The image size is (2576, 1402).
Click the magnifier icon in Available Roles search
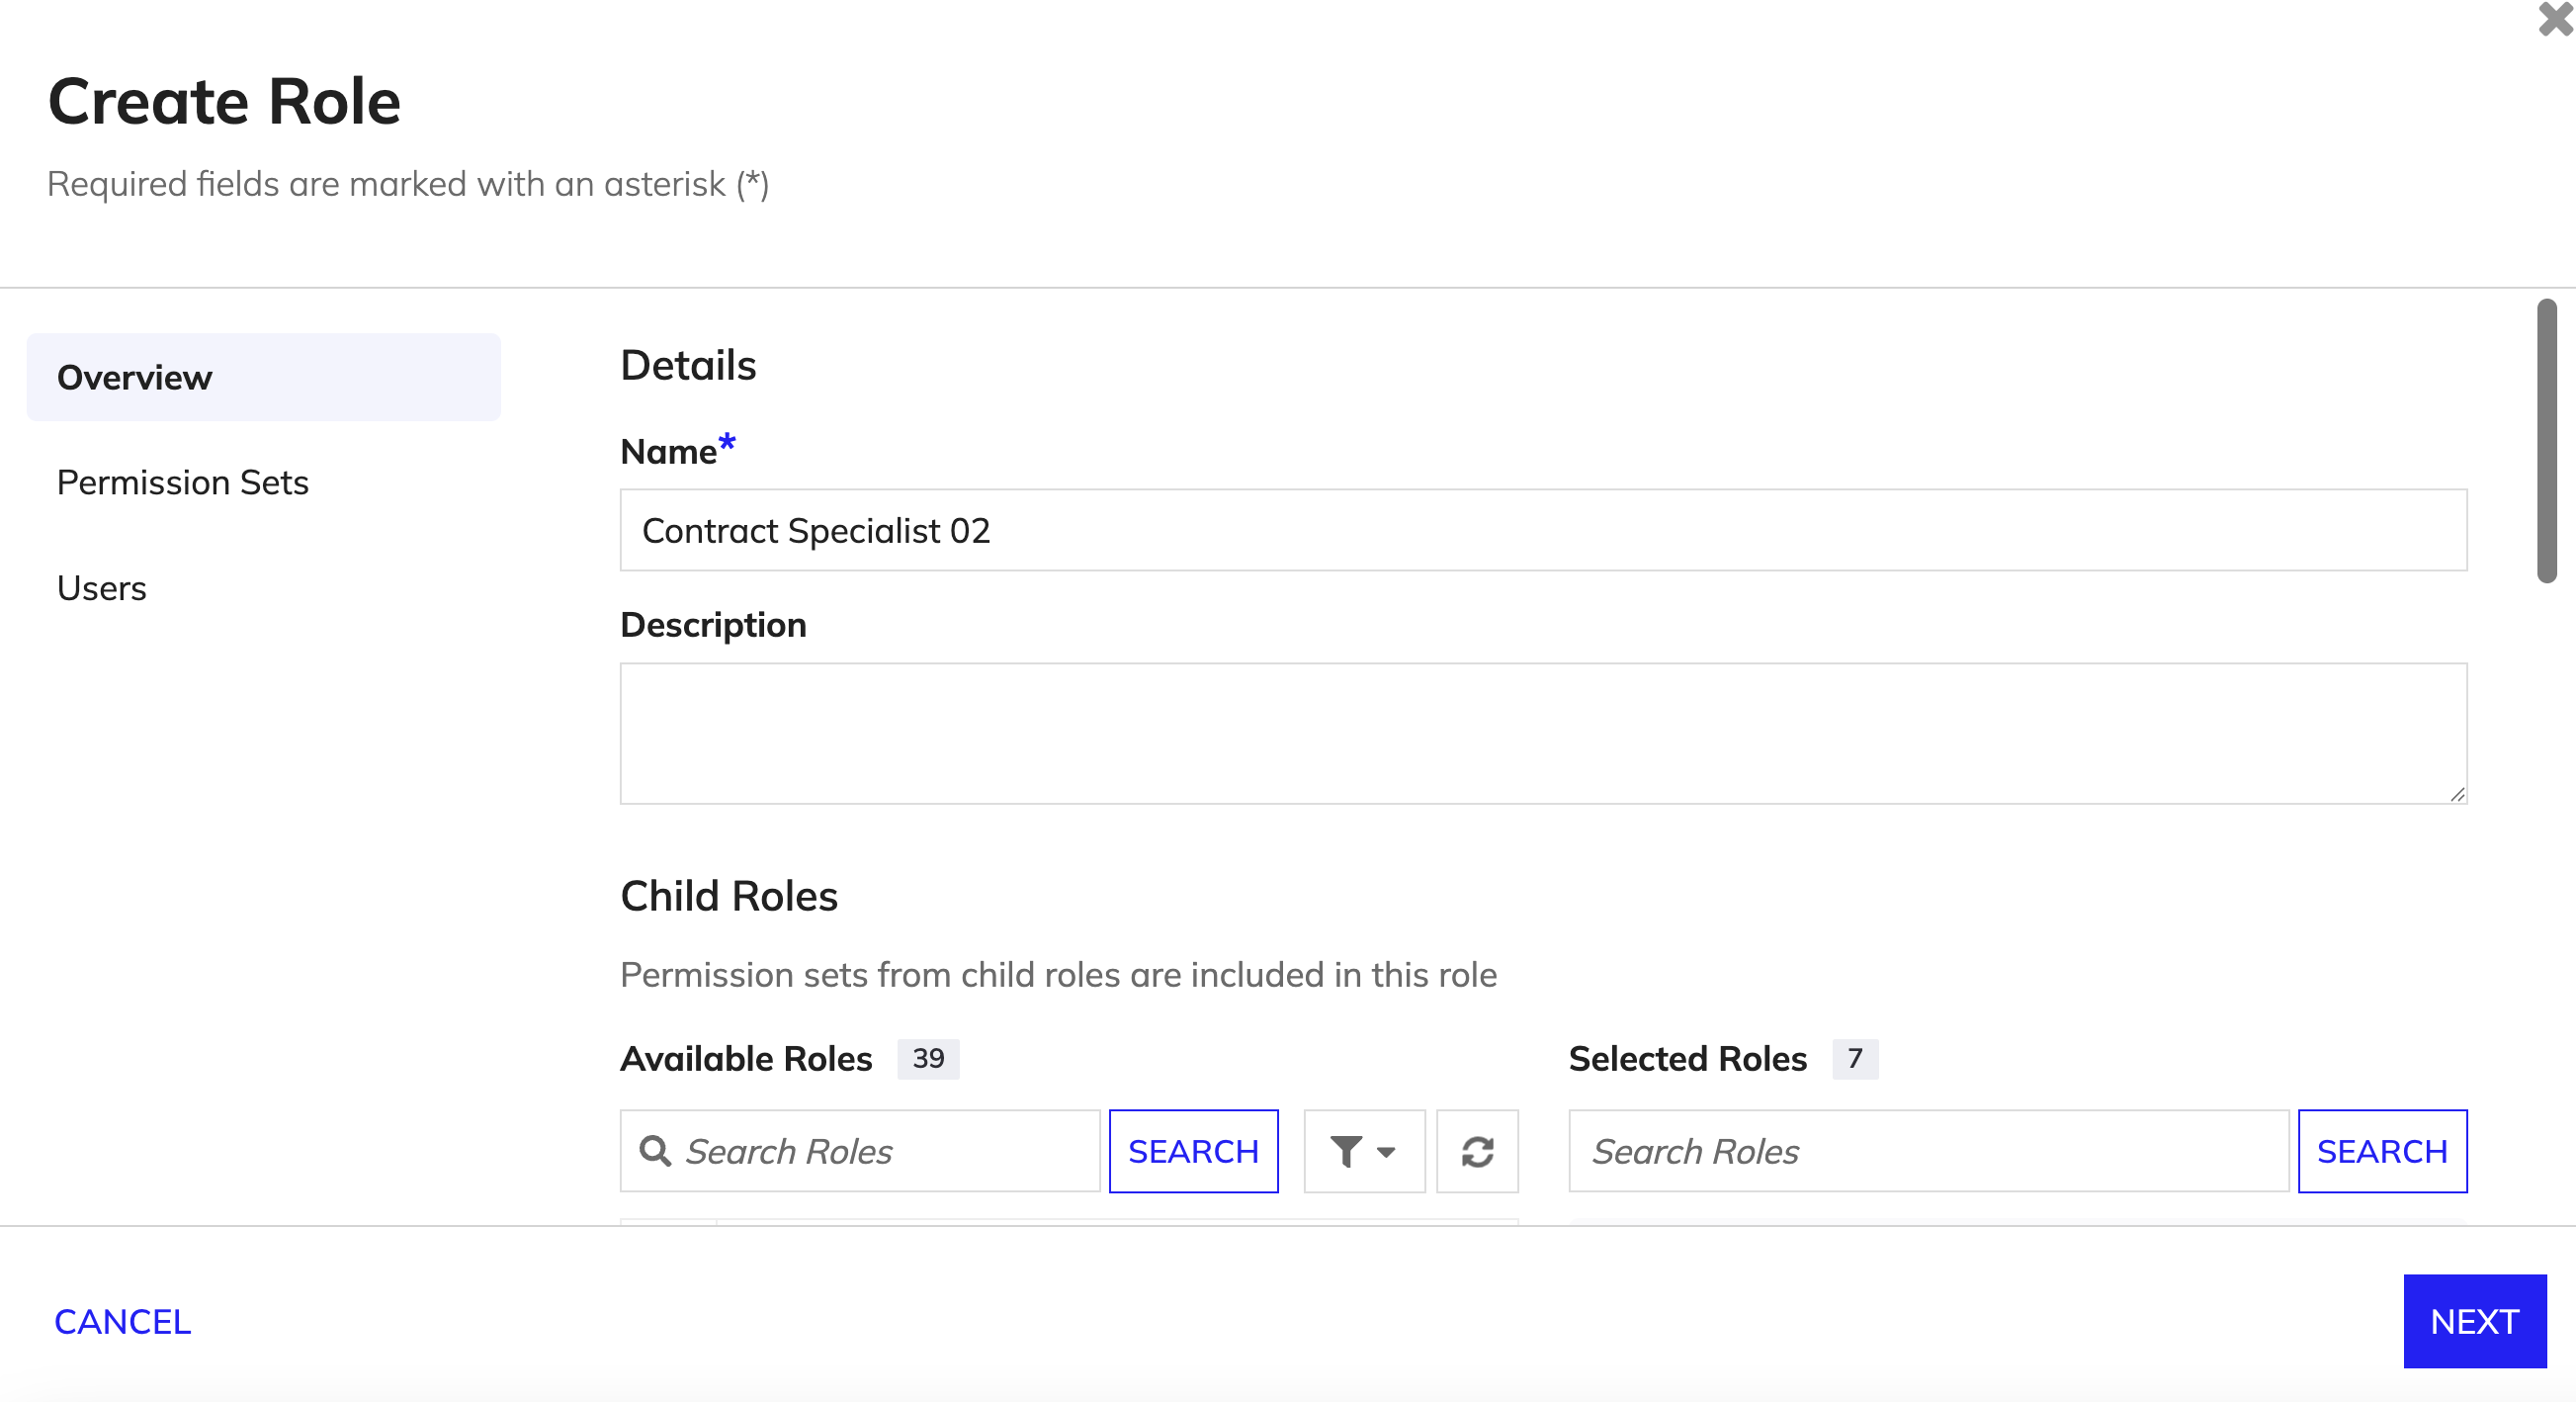click(x=655, y=1151)
